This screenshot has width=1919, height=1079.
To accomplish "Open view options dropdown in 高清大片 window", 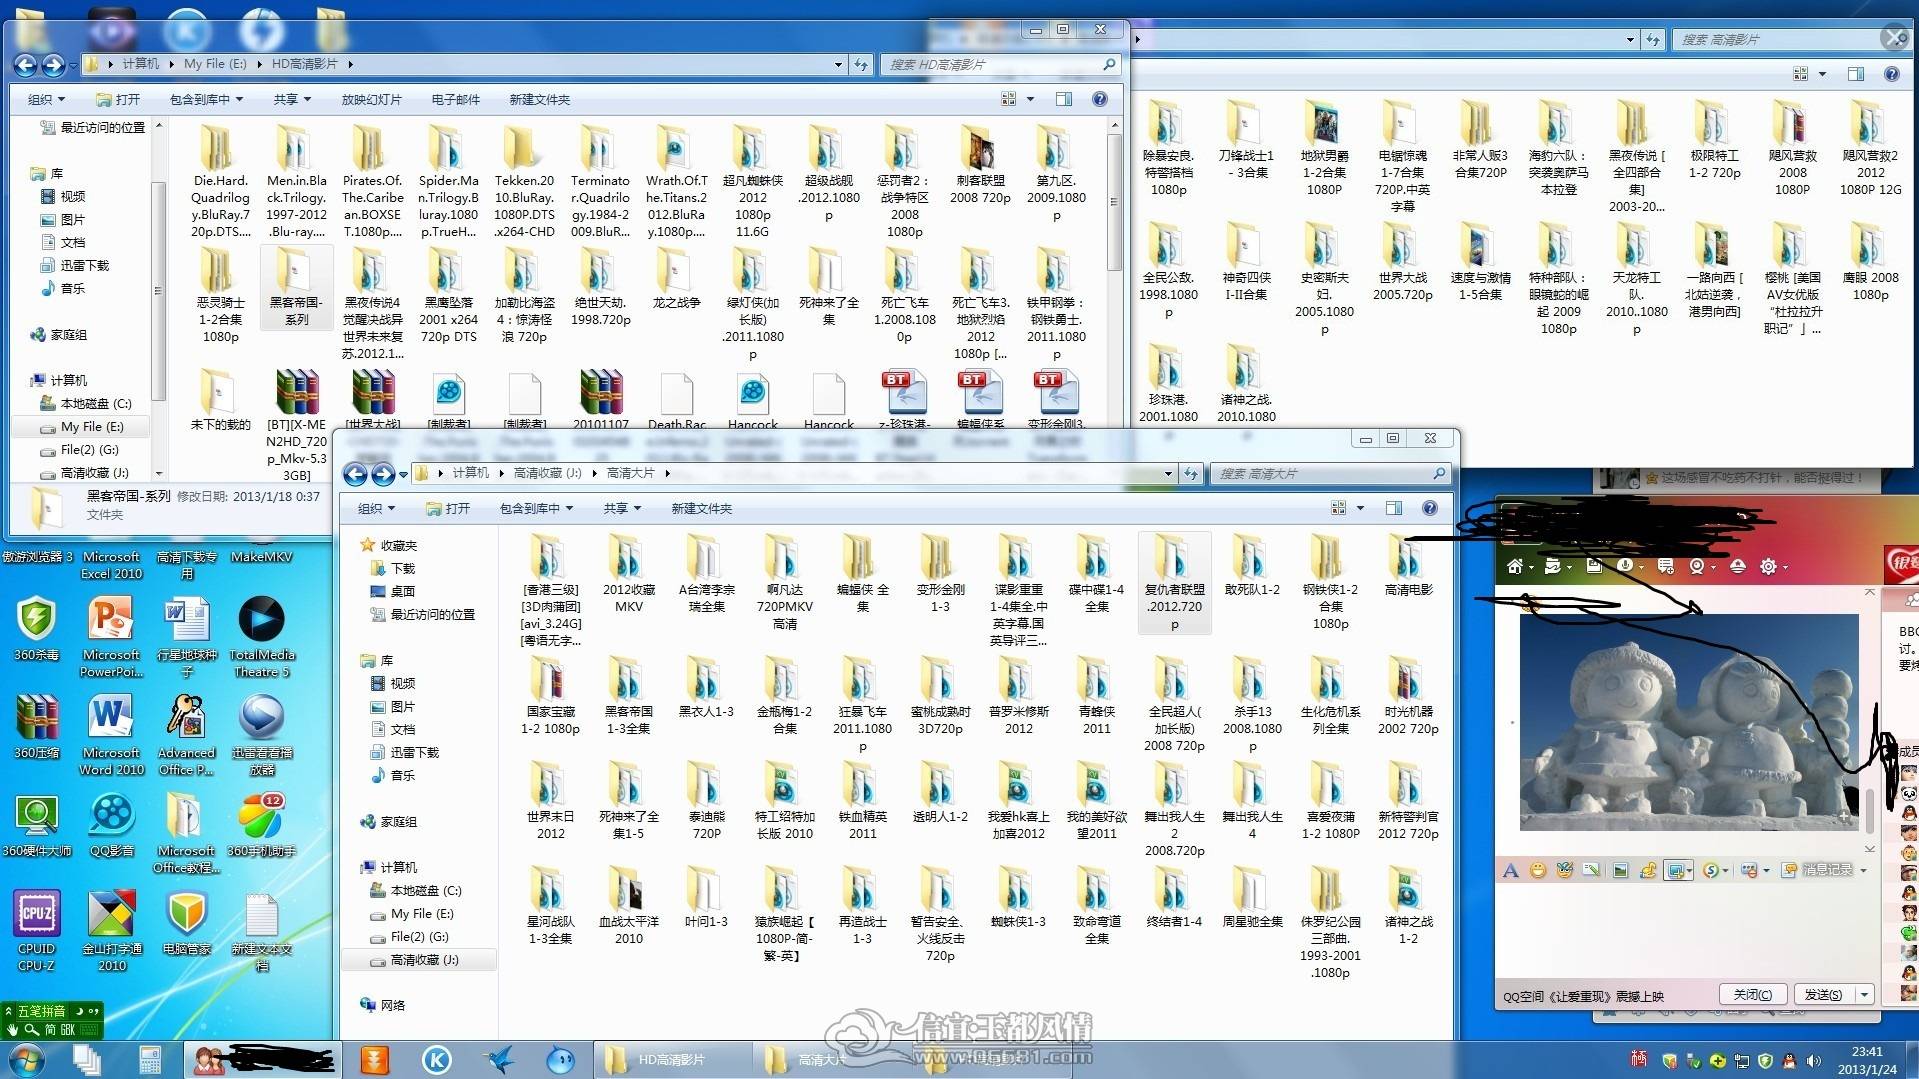I will 1360,508.
